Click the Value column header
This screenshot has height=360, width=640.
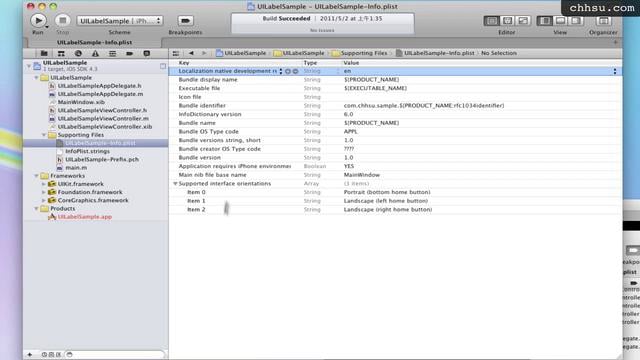482,63
